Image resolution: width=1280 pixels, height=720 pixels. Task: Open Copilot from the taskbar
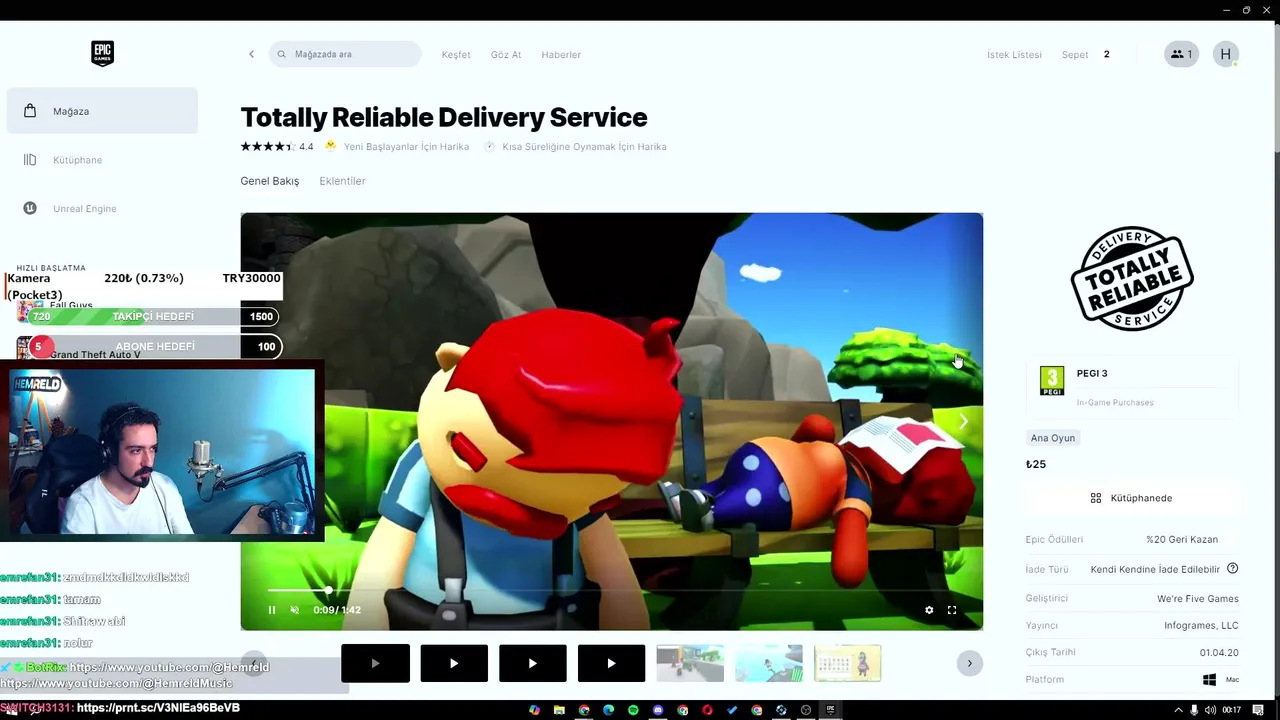(533, 710)
